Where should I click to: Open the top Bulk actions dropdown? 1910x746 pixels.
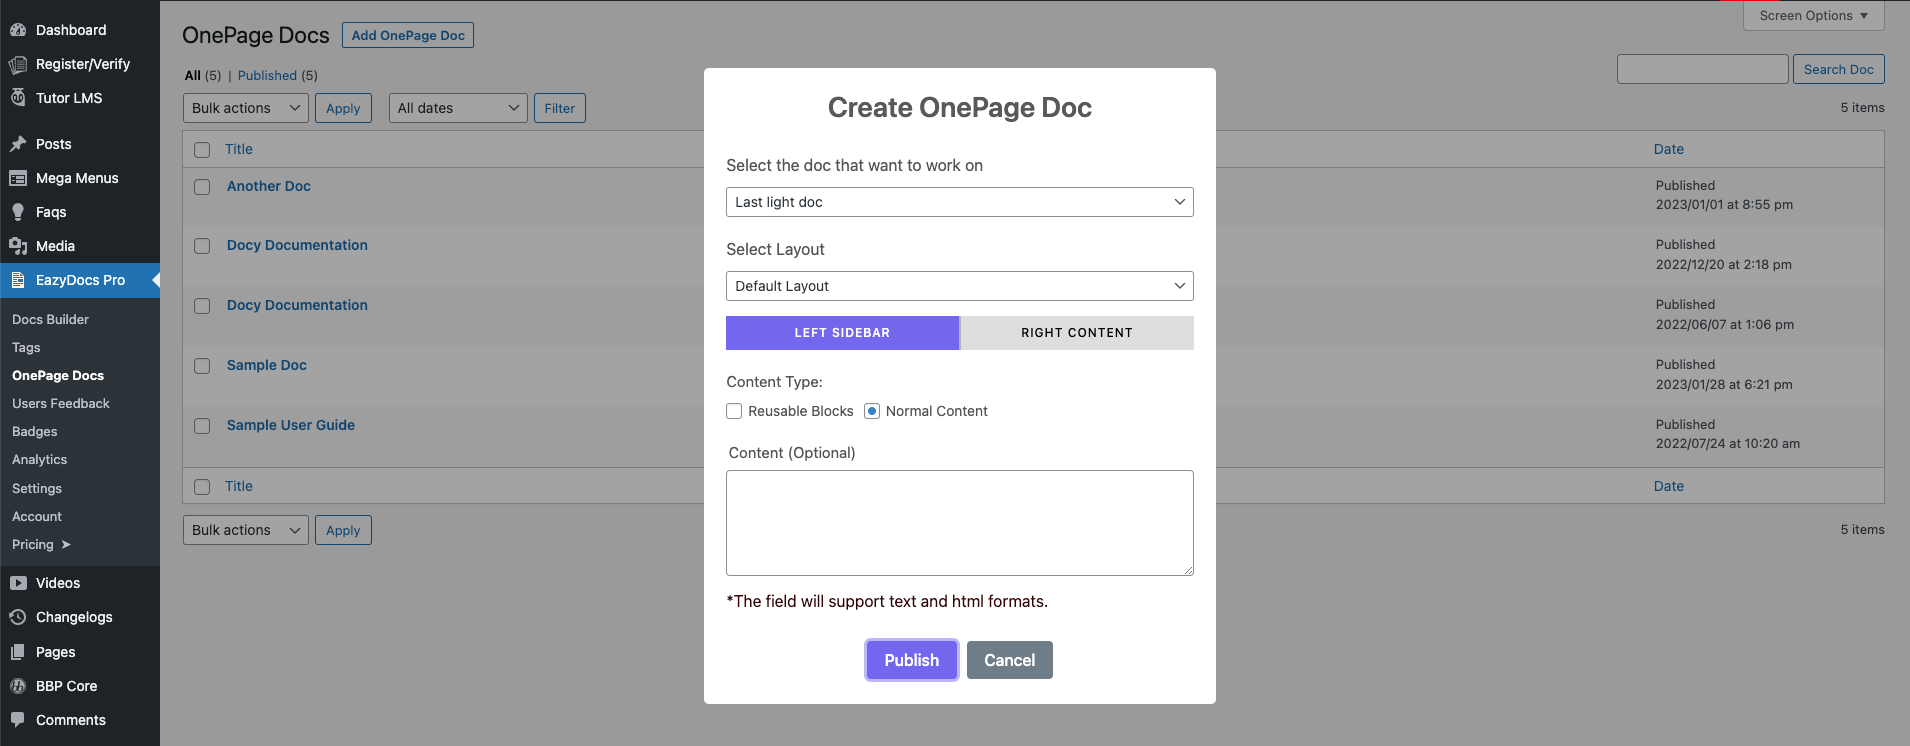[x=246, y=108]
